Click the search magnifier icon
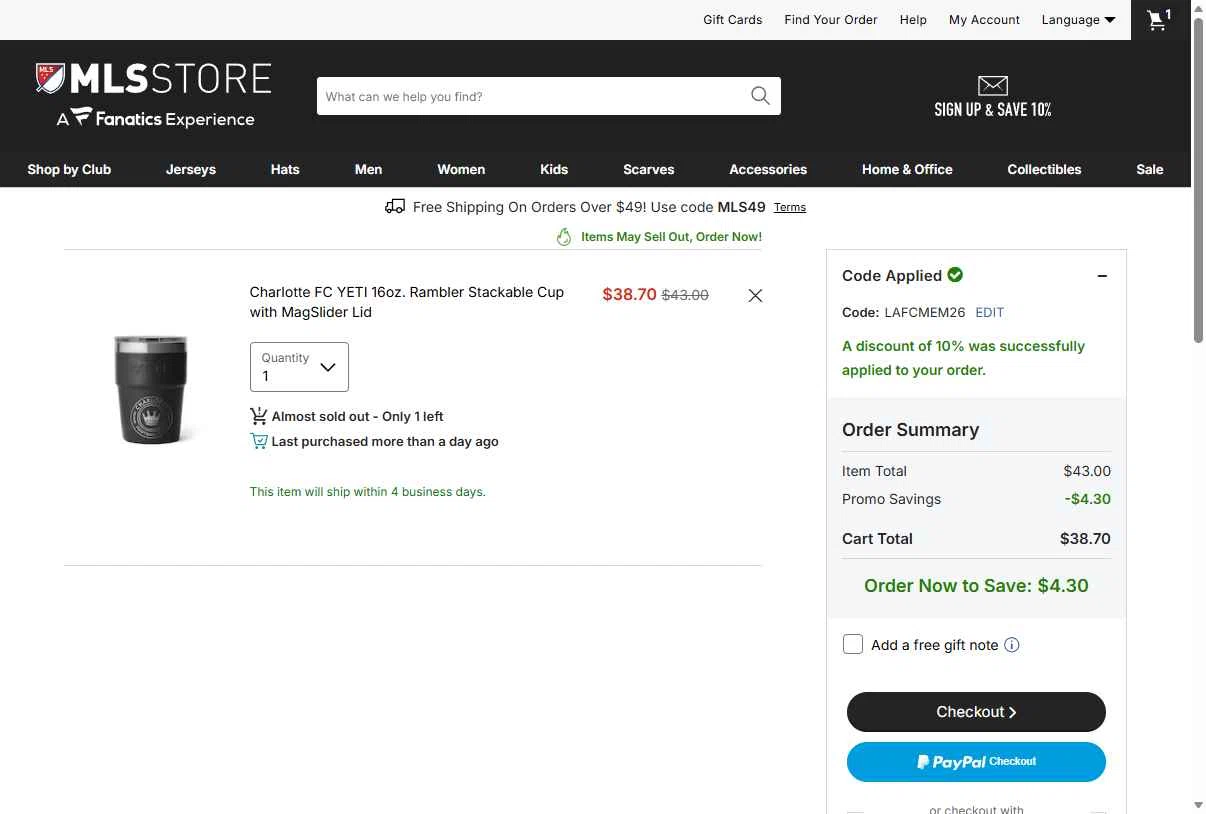This screenshot has height=814, width=1206. tap(760, 96)
